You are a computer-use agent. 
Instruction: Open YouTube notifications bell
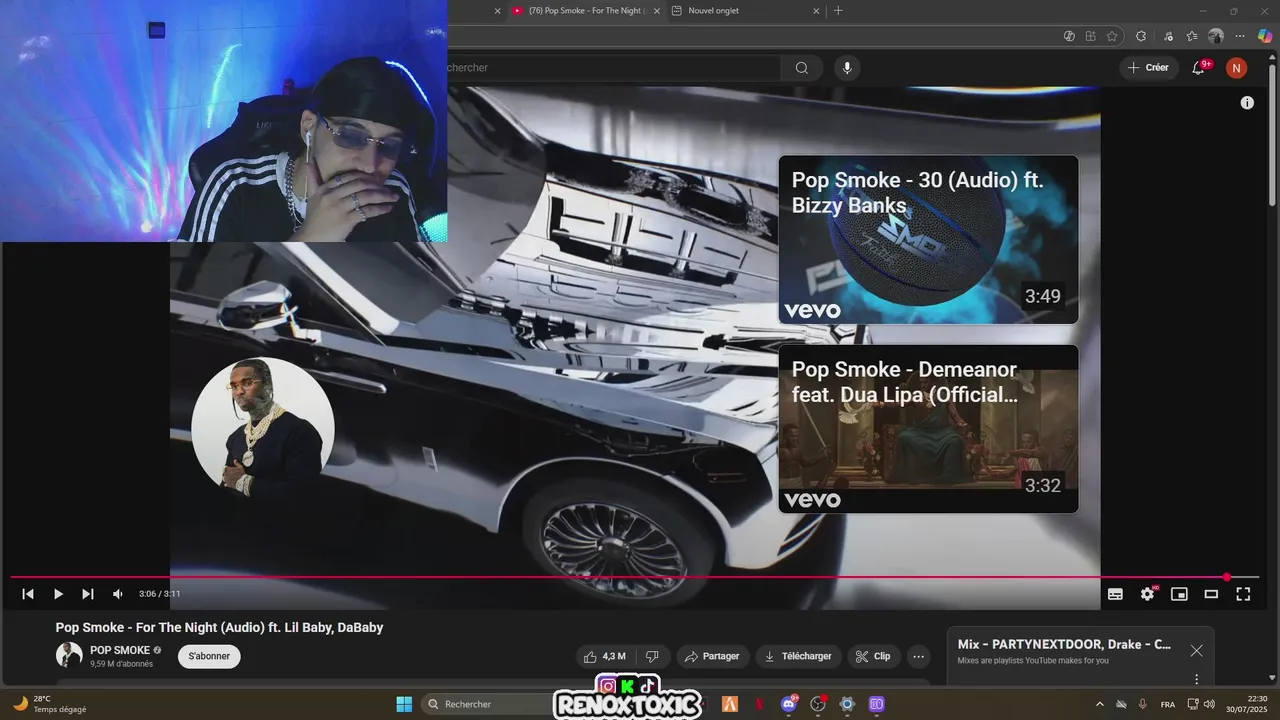1199,67
